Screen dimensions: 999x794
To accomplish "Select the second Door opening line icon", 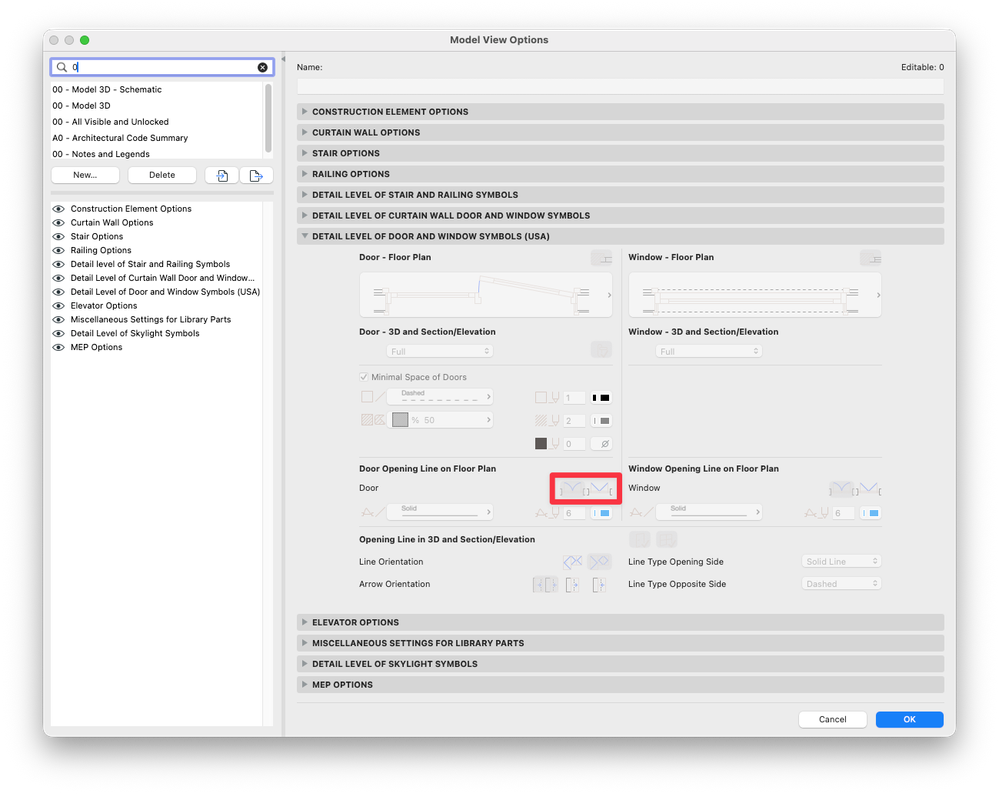I will coord(600,489).
